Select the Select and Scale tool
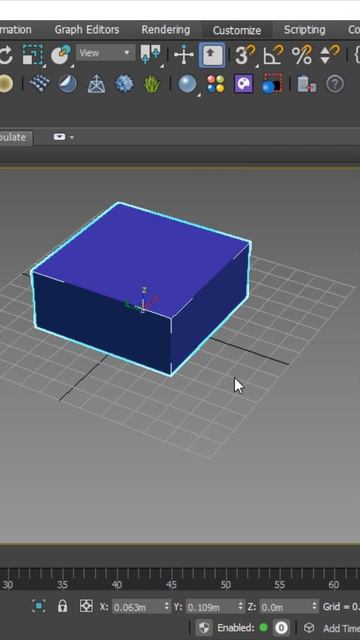 (32, 54)
